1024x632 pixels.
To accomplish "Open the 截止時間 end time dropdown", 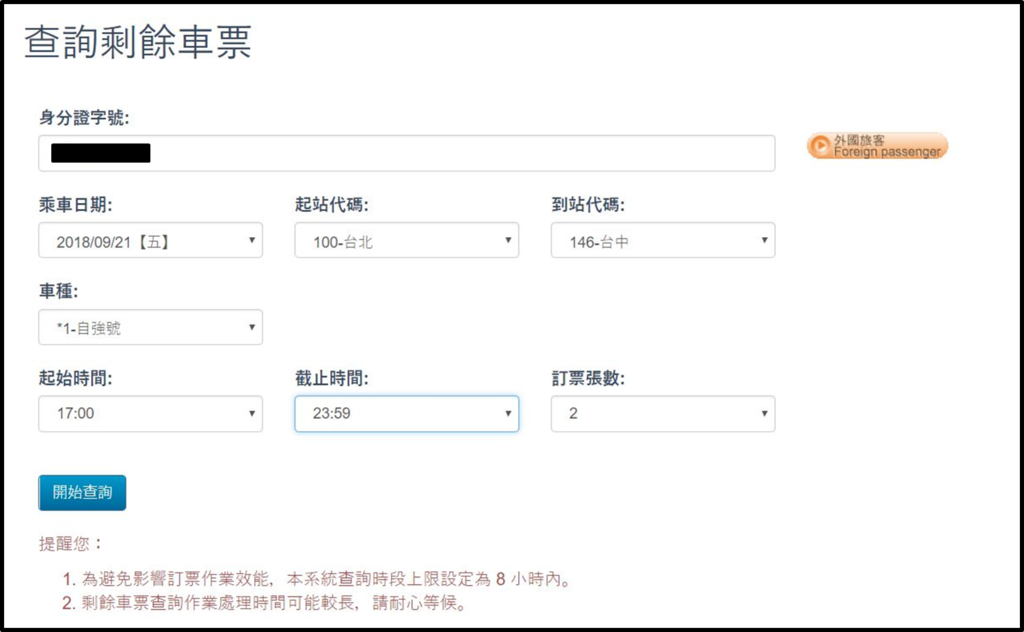I will tap(406, 413).
